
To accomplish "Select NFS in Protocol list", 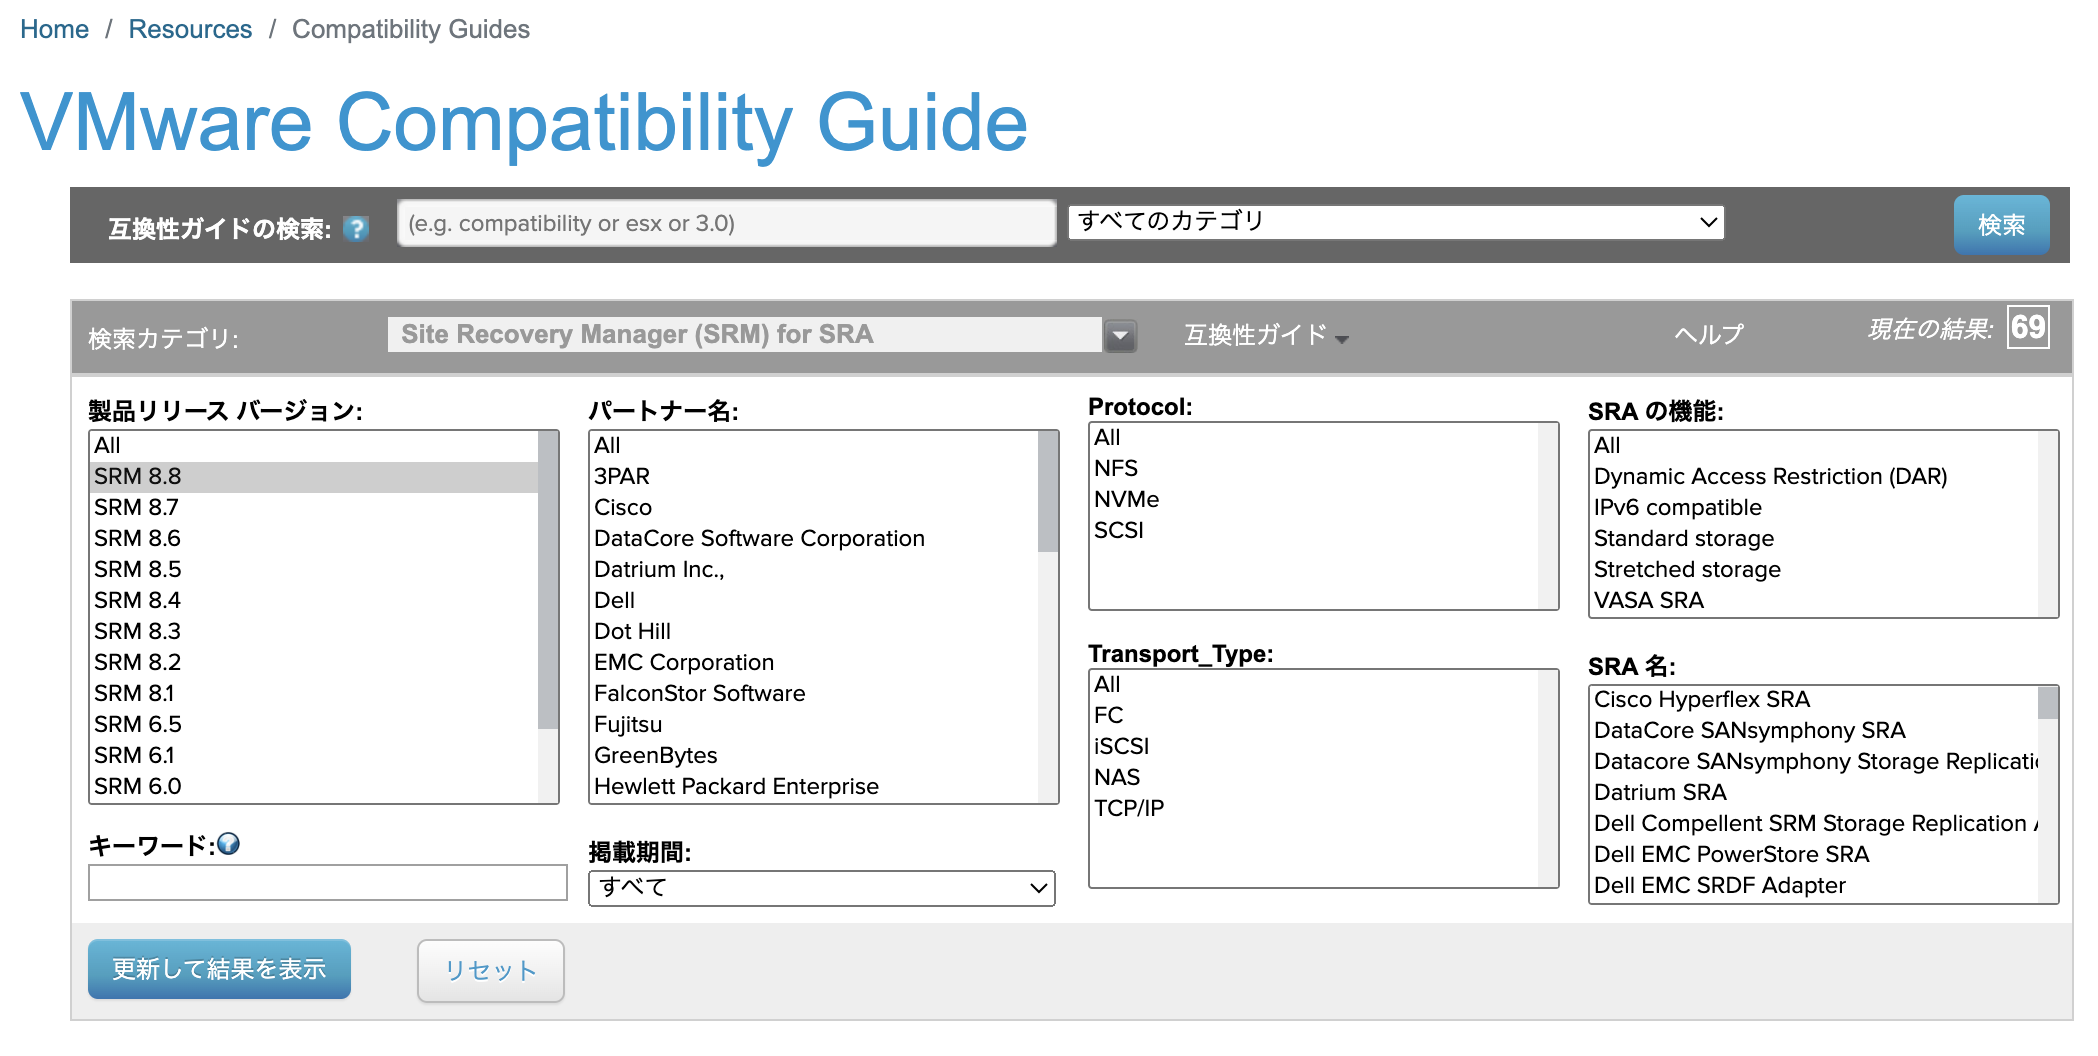I will (1314, 468).
